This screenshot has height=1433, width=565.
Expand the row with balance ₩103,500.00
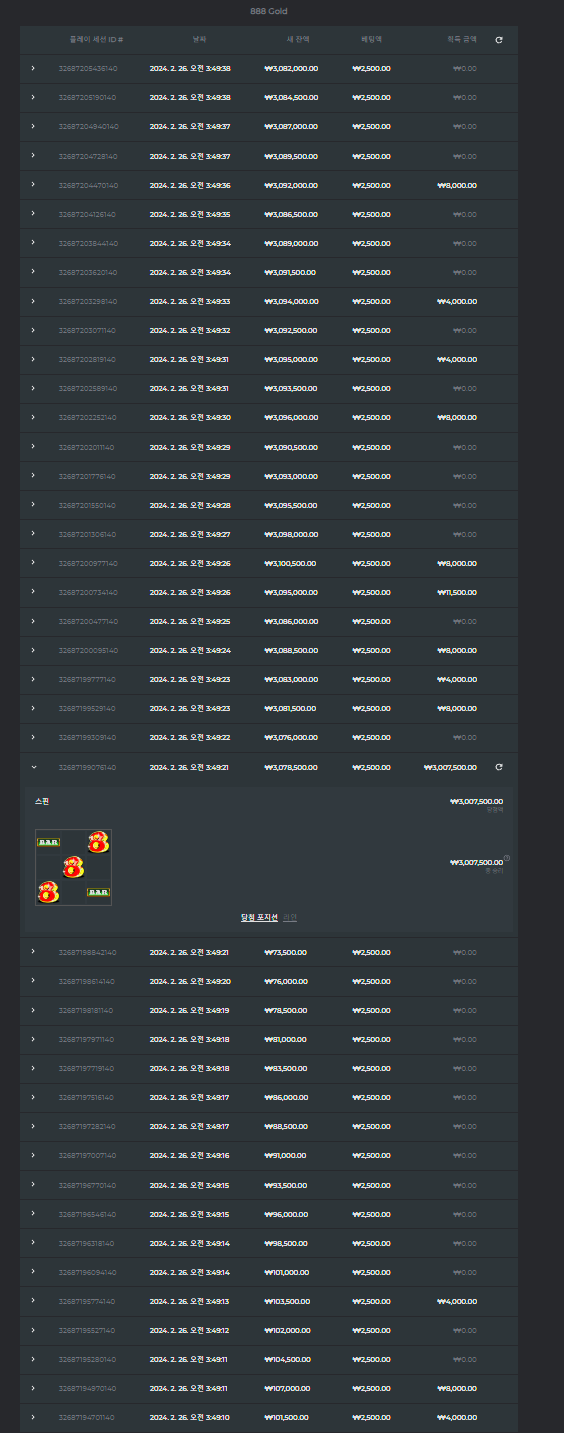pos(33,1301)
